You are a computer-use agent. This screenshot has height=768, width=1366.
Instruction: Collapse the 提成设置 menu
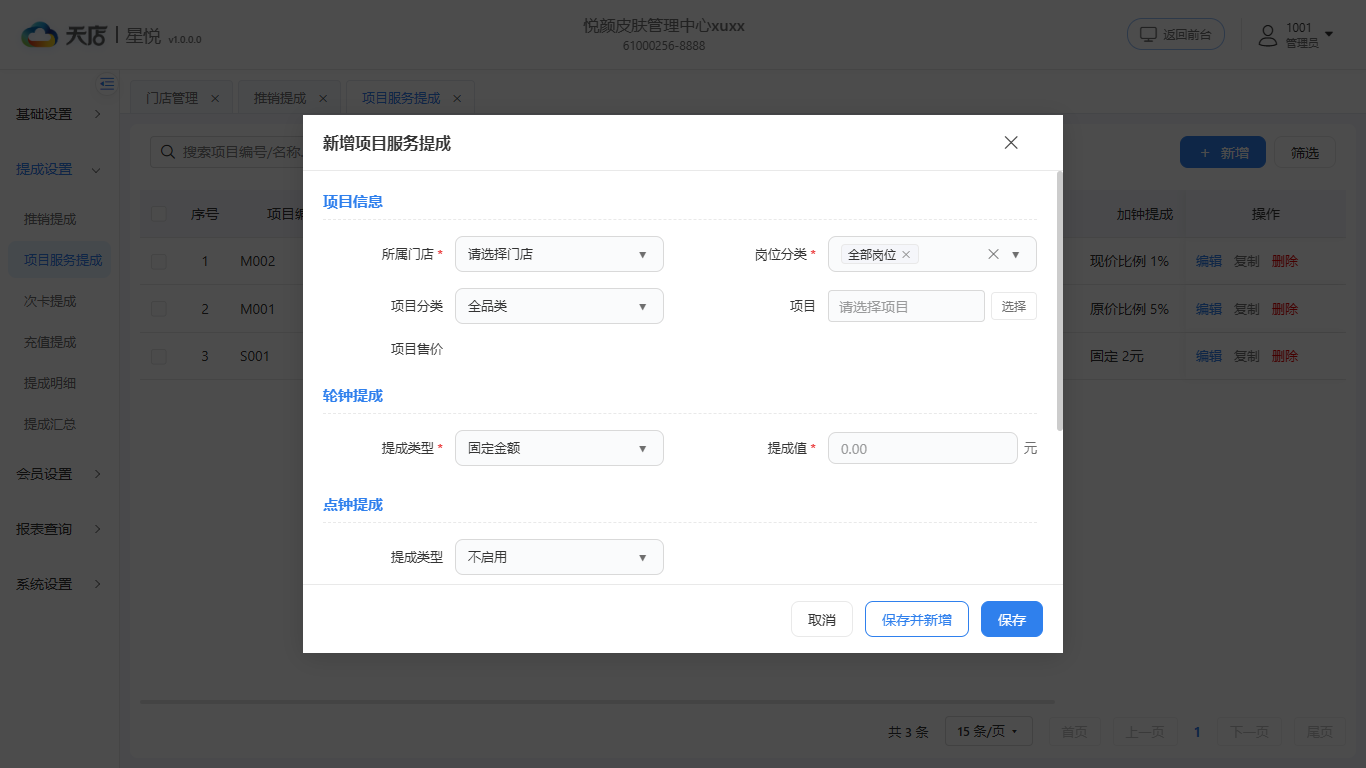[x=59, y=169]
